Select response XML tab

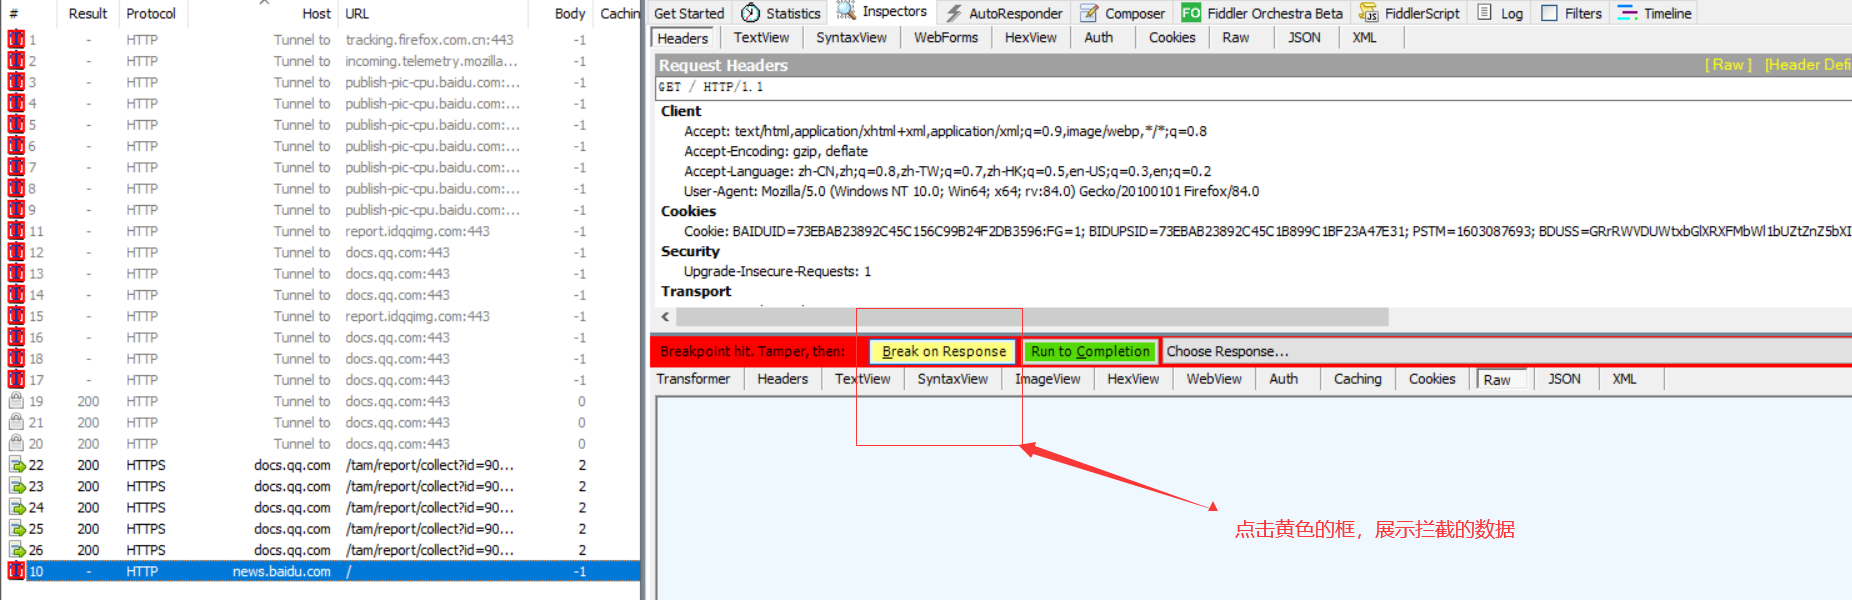click(x=1624, y=379)
